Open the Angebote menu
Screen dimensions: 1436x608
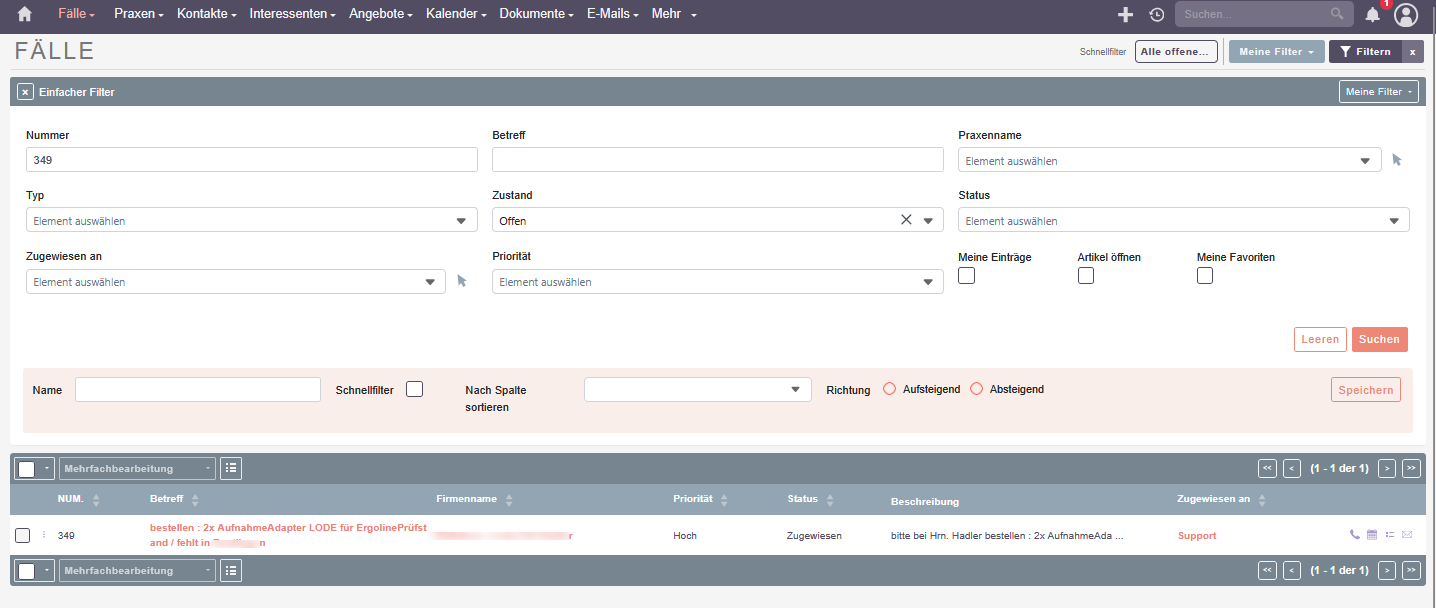[382, 14]
